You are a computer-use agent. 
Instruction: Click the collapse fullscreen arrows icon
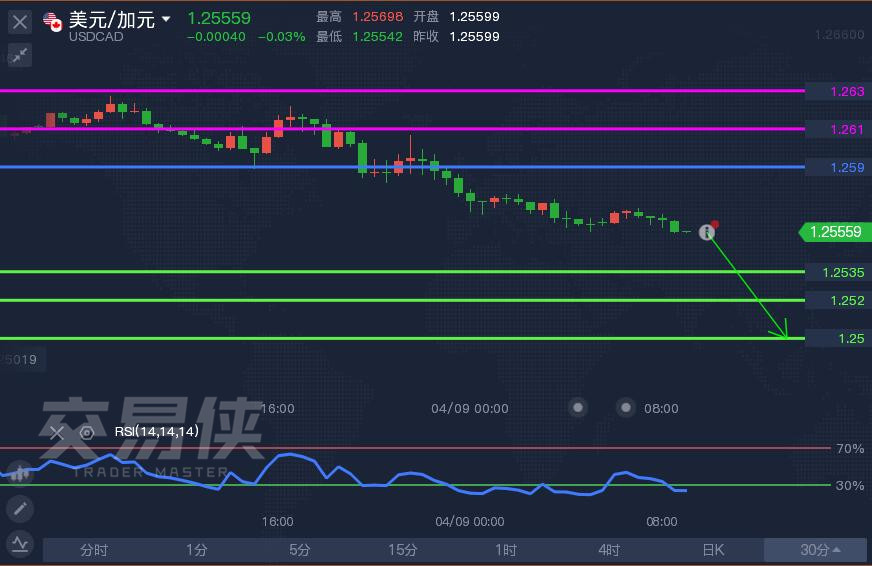tap(20, 55)
